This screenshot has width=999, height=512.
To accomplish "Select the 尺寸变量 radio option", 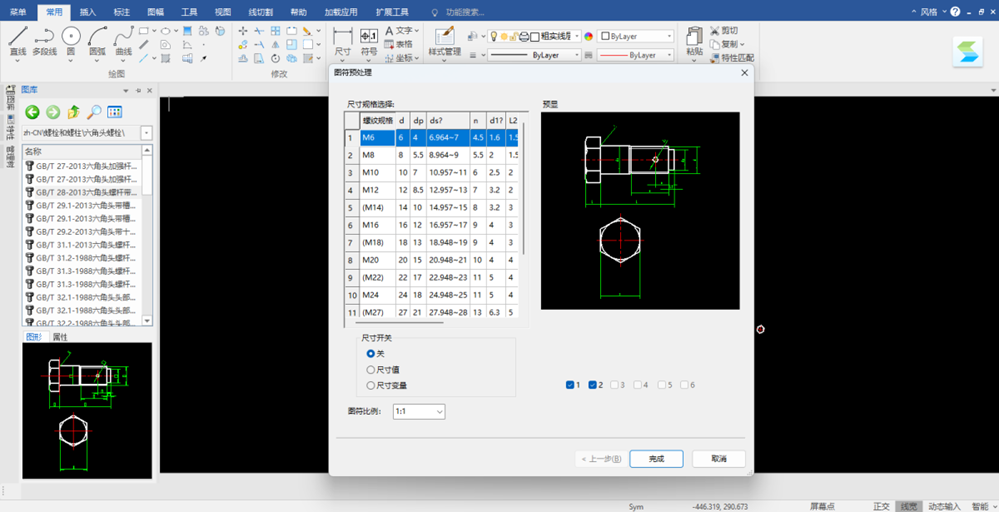I will tap(387, 385).
